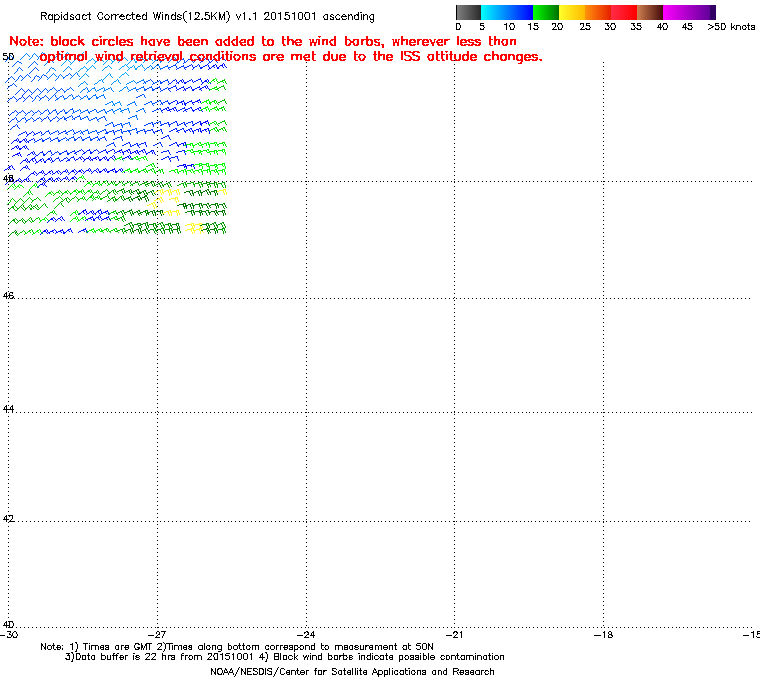Click latitude axis label '44'
760x688 pixels.
(8, 409)
